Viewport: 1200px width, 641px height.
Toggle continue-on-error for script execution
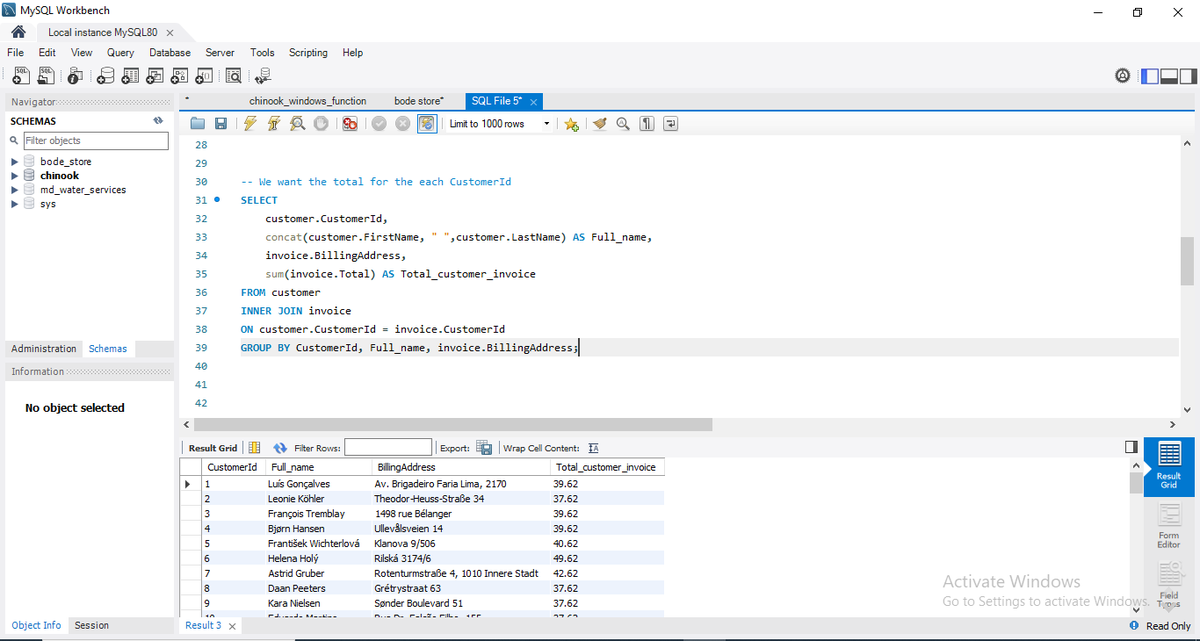pyautogui.click(x=350, y=124)
